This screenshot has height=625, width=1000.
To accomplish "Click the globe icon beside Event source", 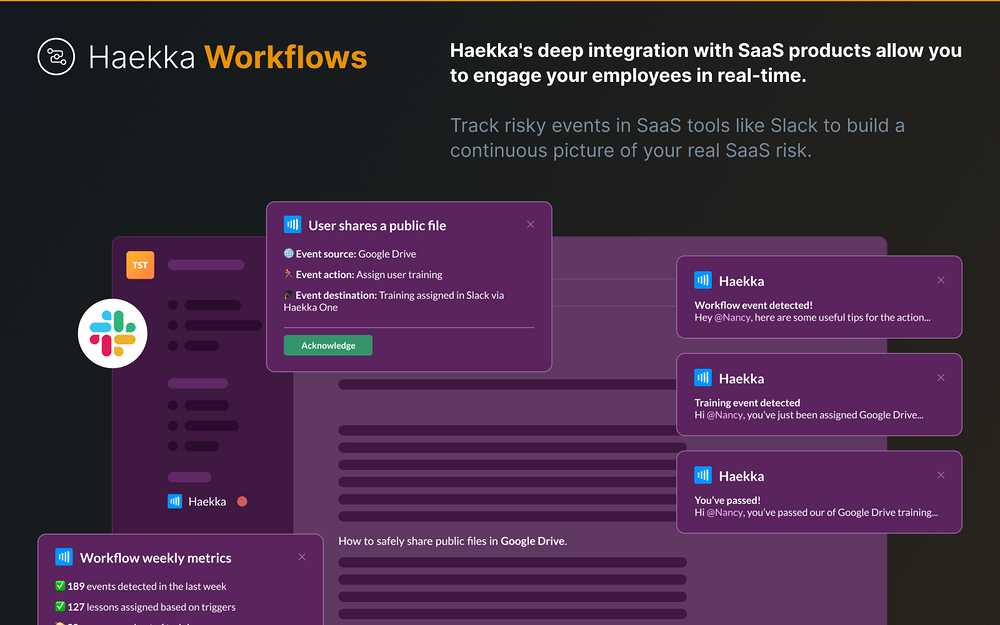I will click(x=288, y=253).
